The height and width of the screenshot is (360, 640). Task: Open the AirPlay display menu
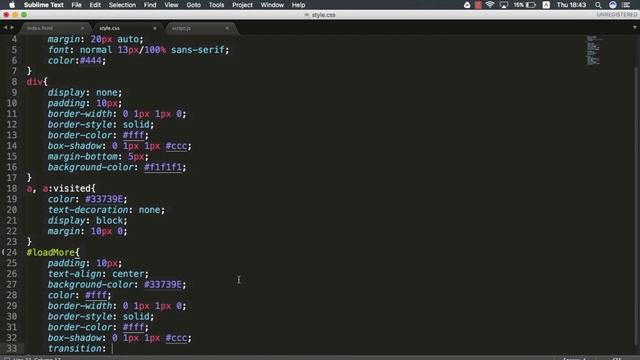tap(504, 5)
